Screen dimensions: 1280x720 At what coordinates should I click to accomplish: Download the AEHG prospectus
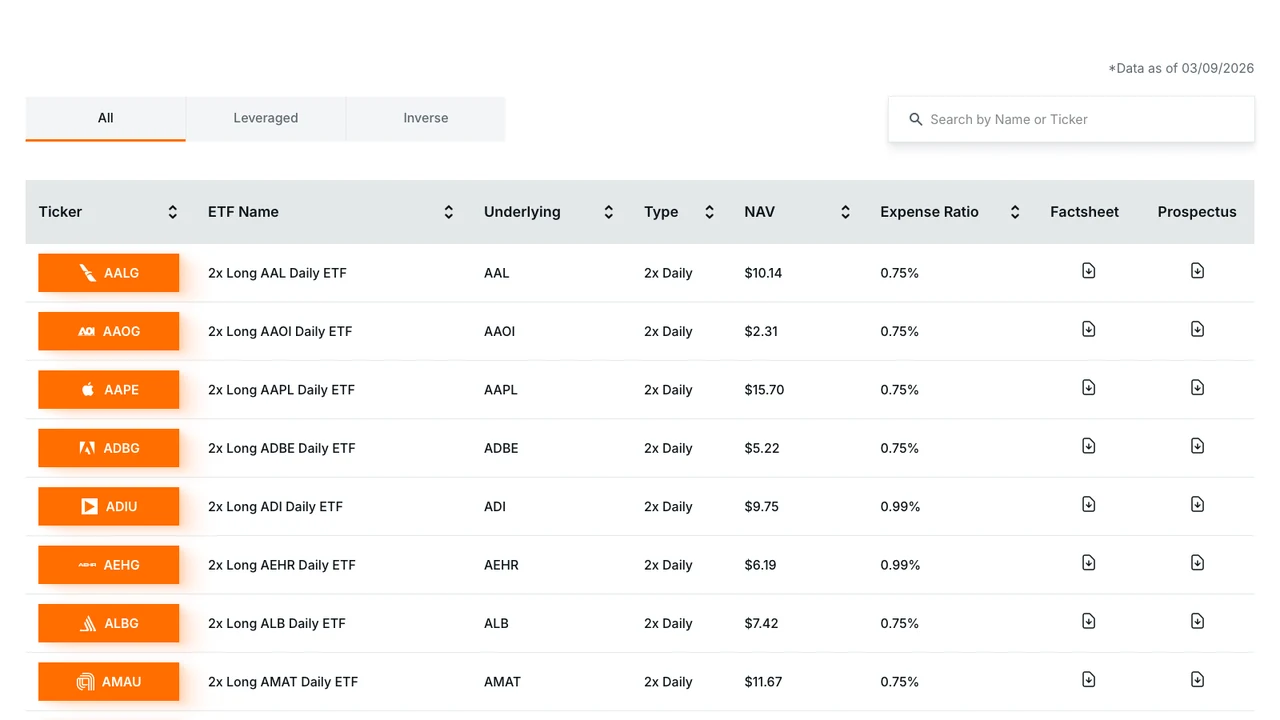click(x=1197, y=563)
